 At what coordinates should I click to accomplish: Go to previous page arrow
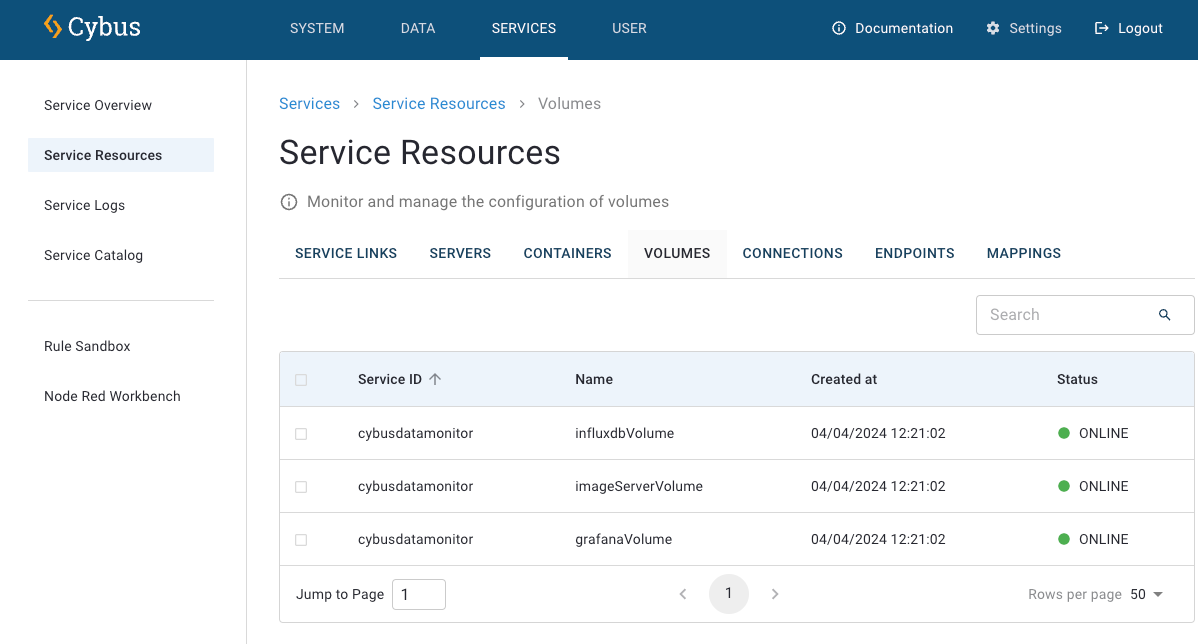(683, 594)
